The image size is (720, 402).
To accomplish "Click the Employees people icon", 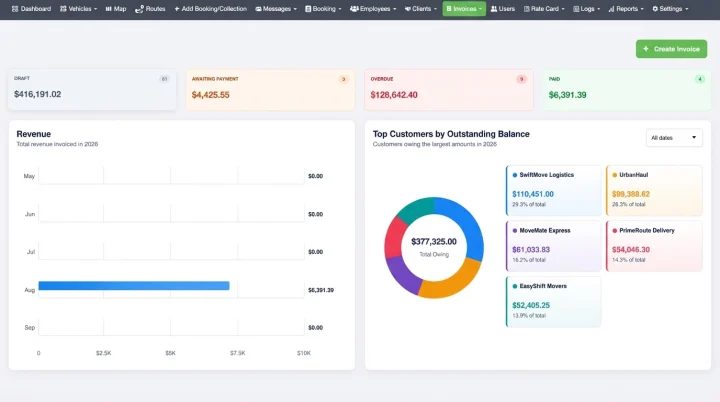I will [354, 9].
